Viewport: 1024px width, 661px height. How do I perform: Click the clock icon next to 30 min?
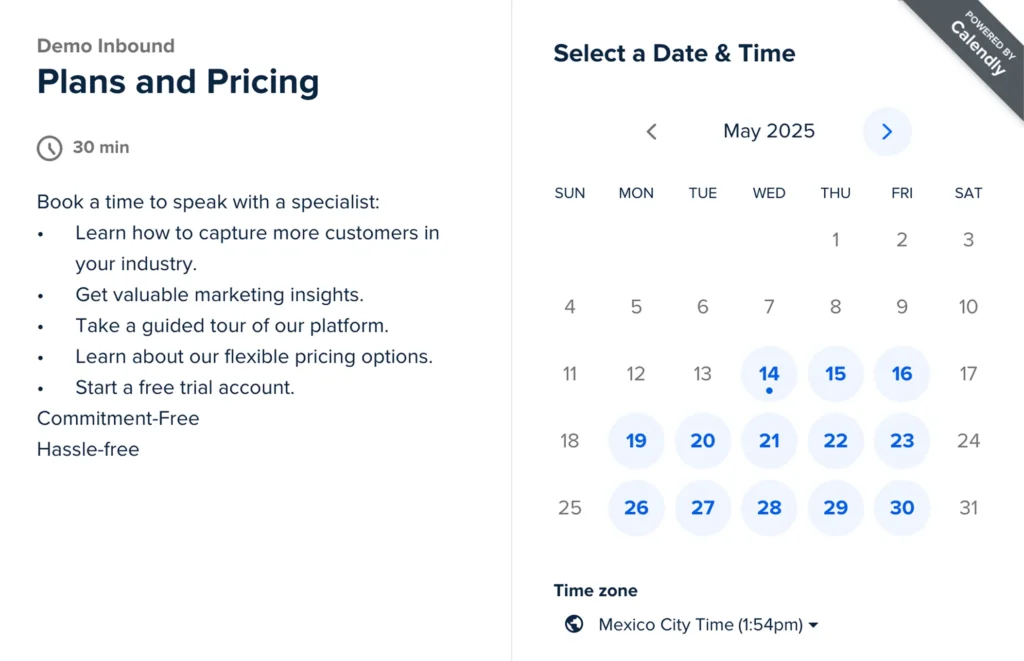click(x=50, y=148)
